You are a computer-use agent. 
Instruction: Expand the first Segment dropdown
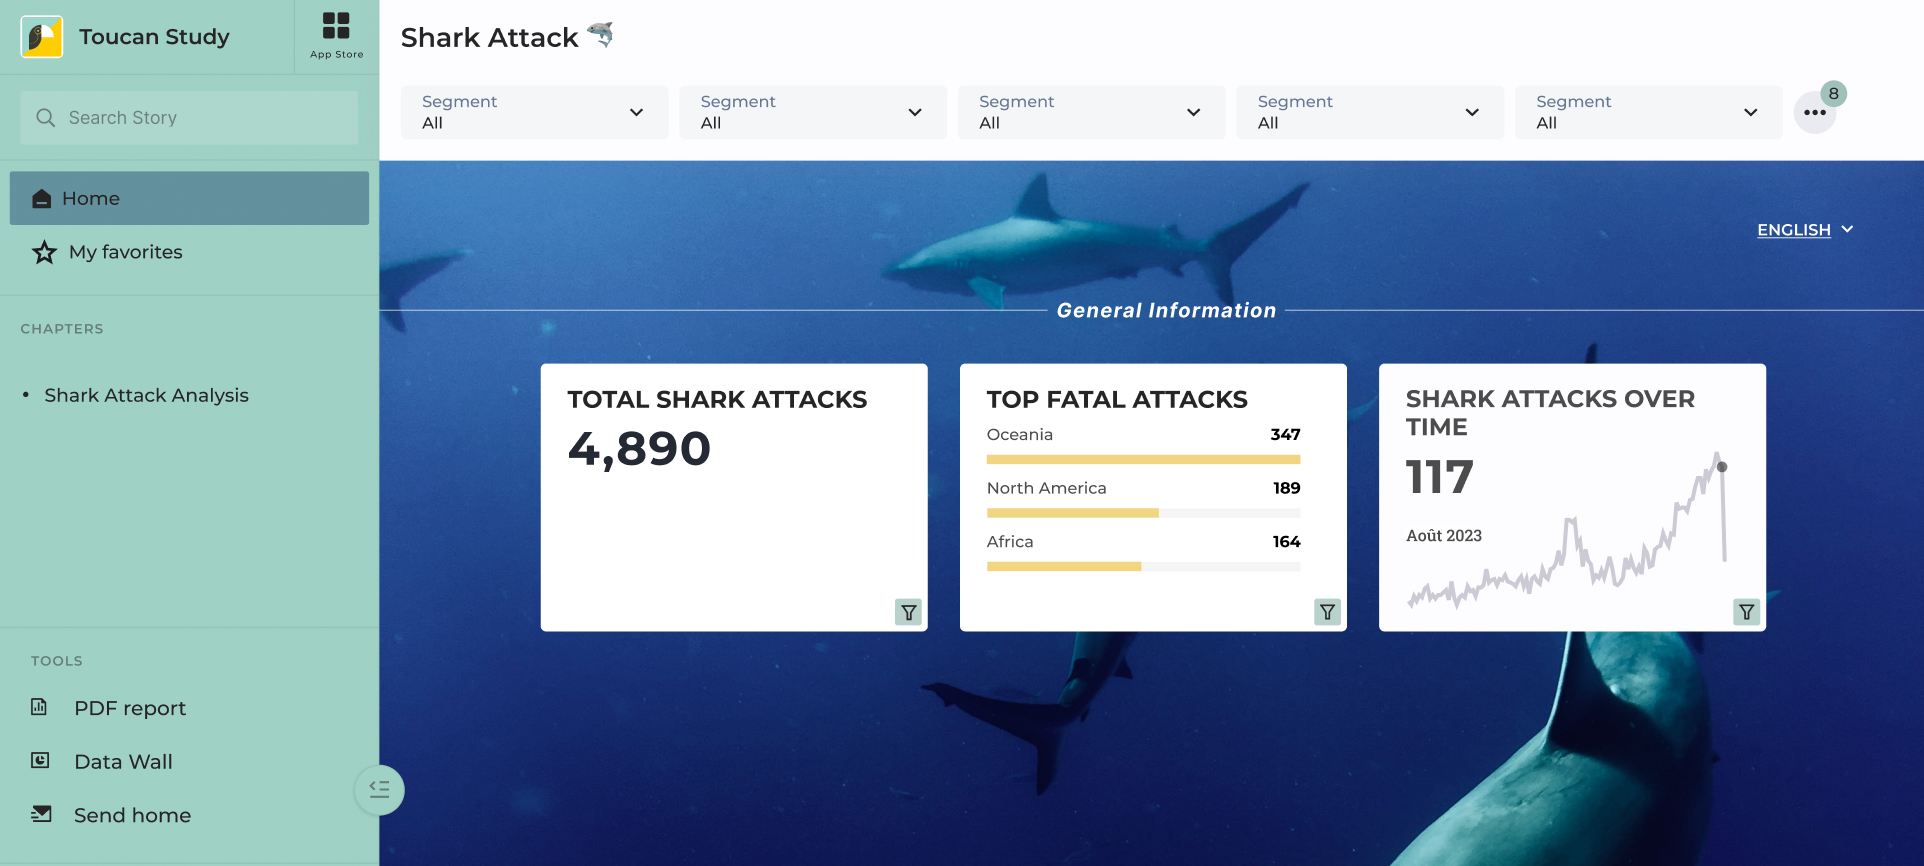534,112
